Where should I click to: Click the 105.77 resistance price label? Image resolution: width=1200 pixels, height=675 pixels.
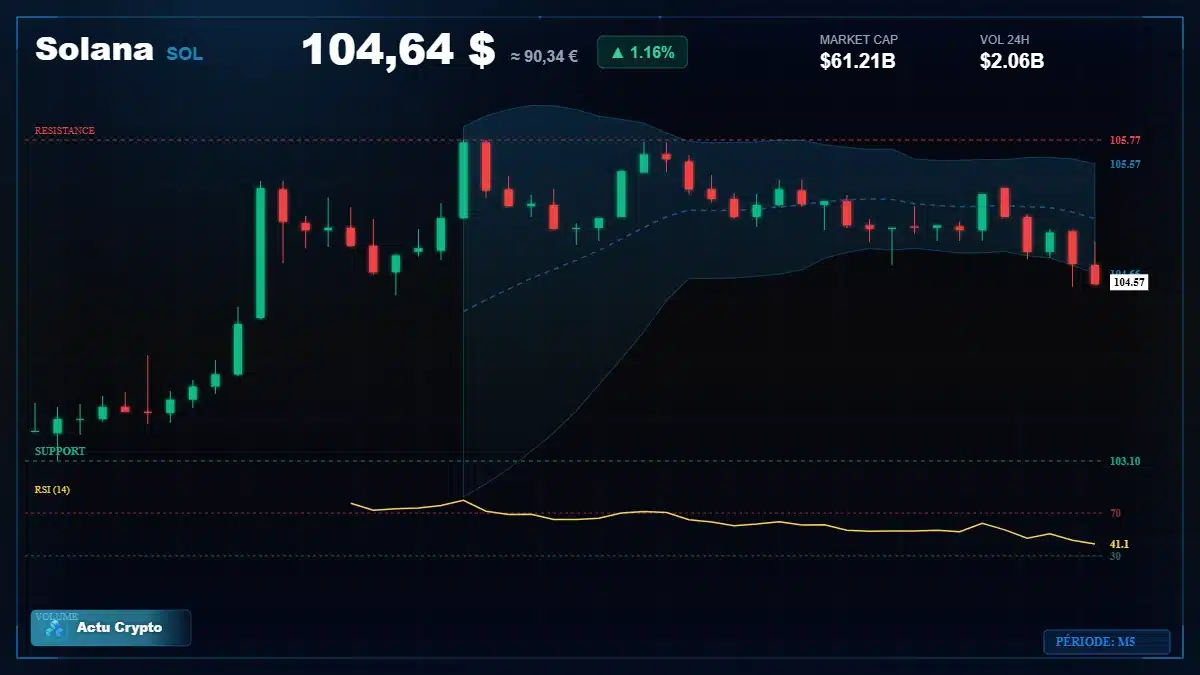[1125, 140]
